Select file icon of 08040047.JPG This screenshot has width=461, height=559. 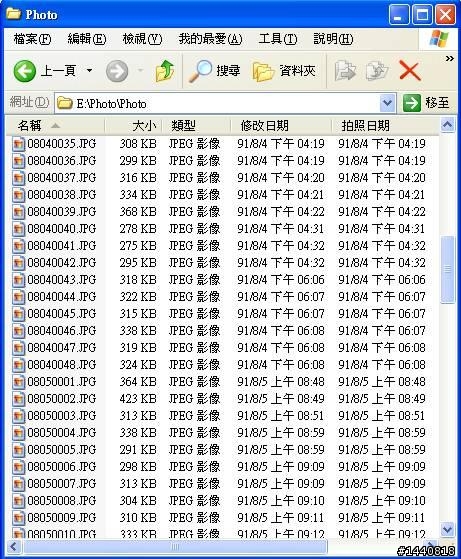pos(18,348)
